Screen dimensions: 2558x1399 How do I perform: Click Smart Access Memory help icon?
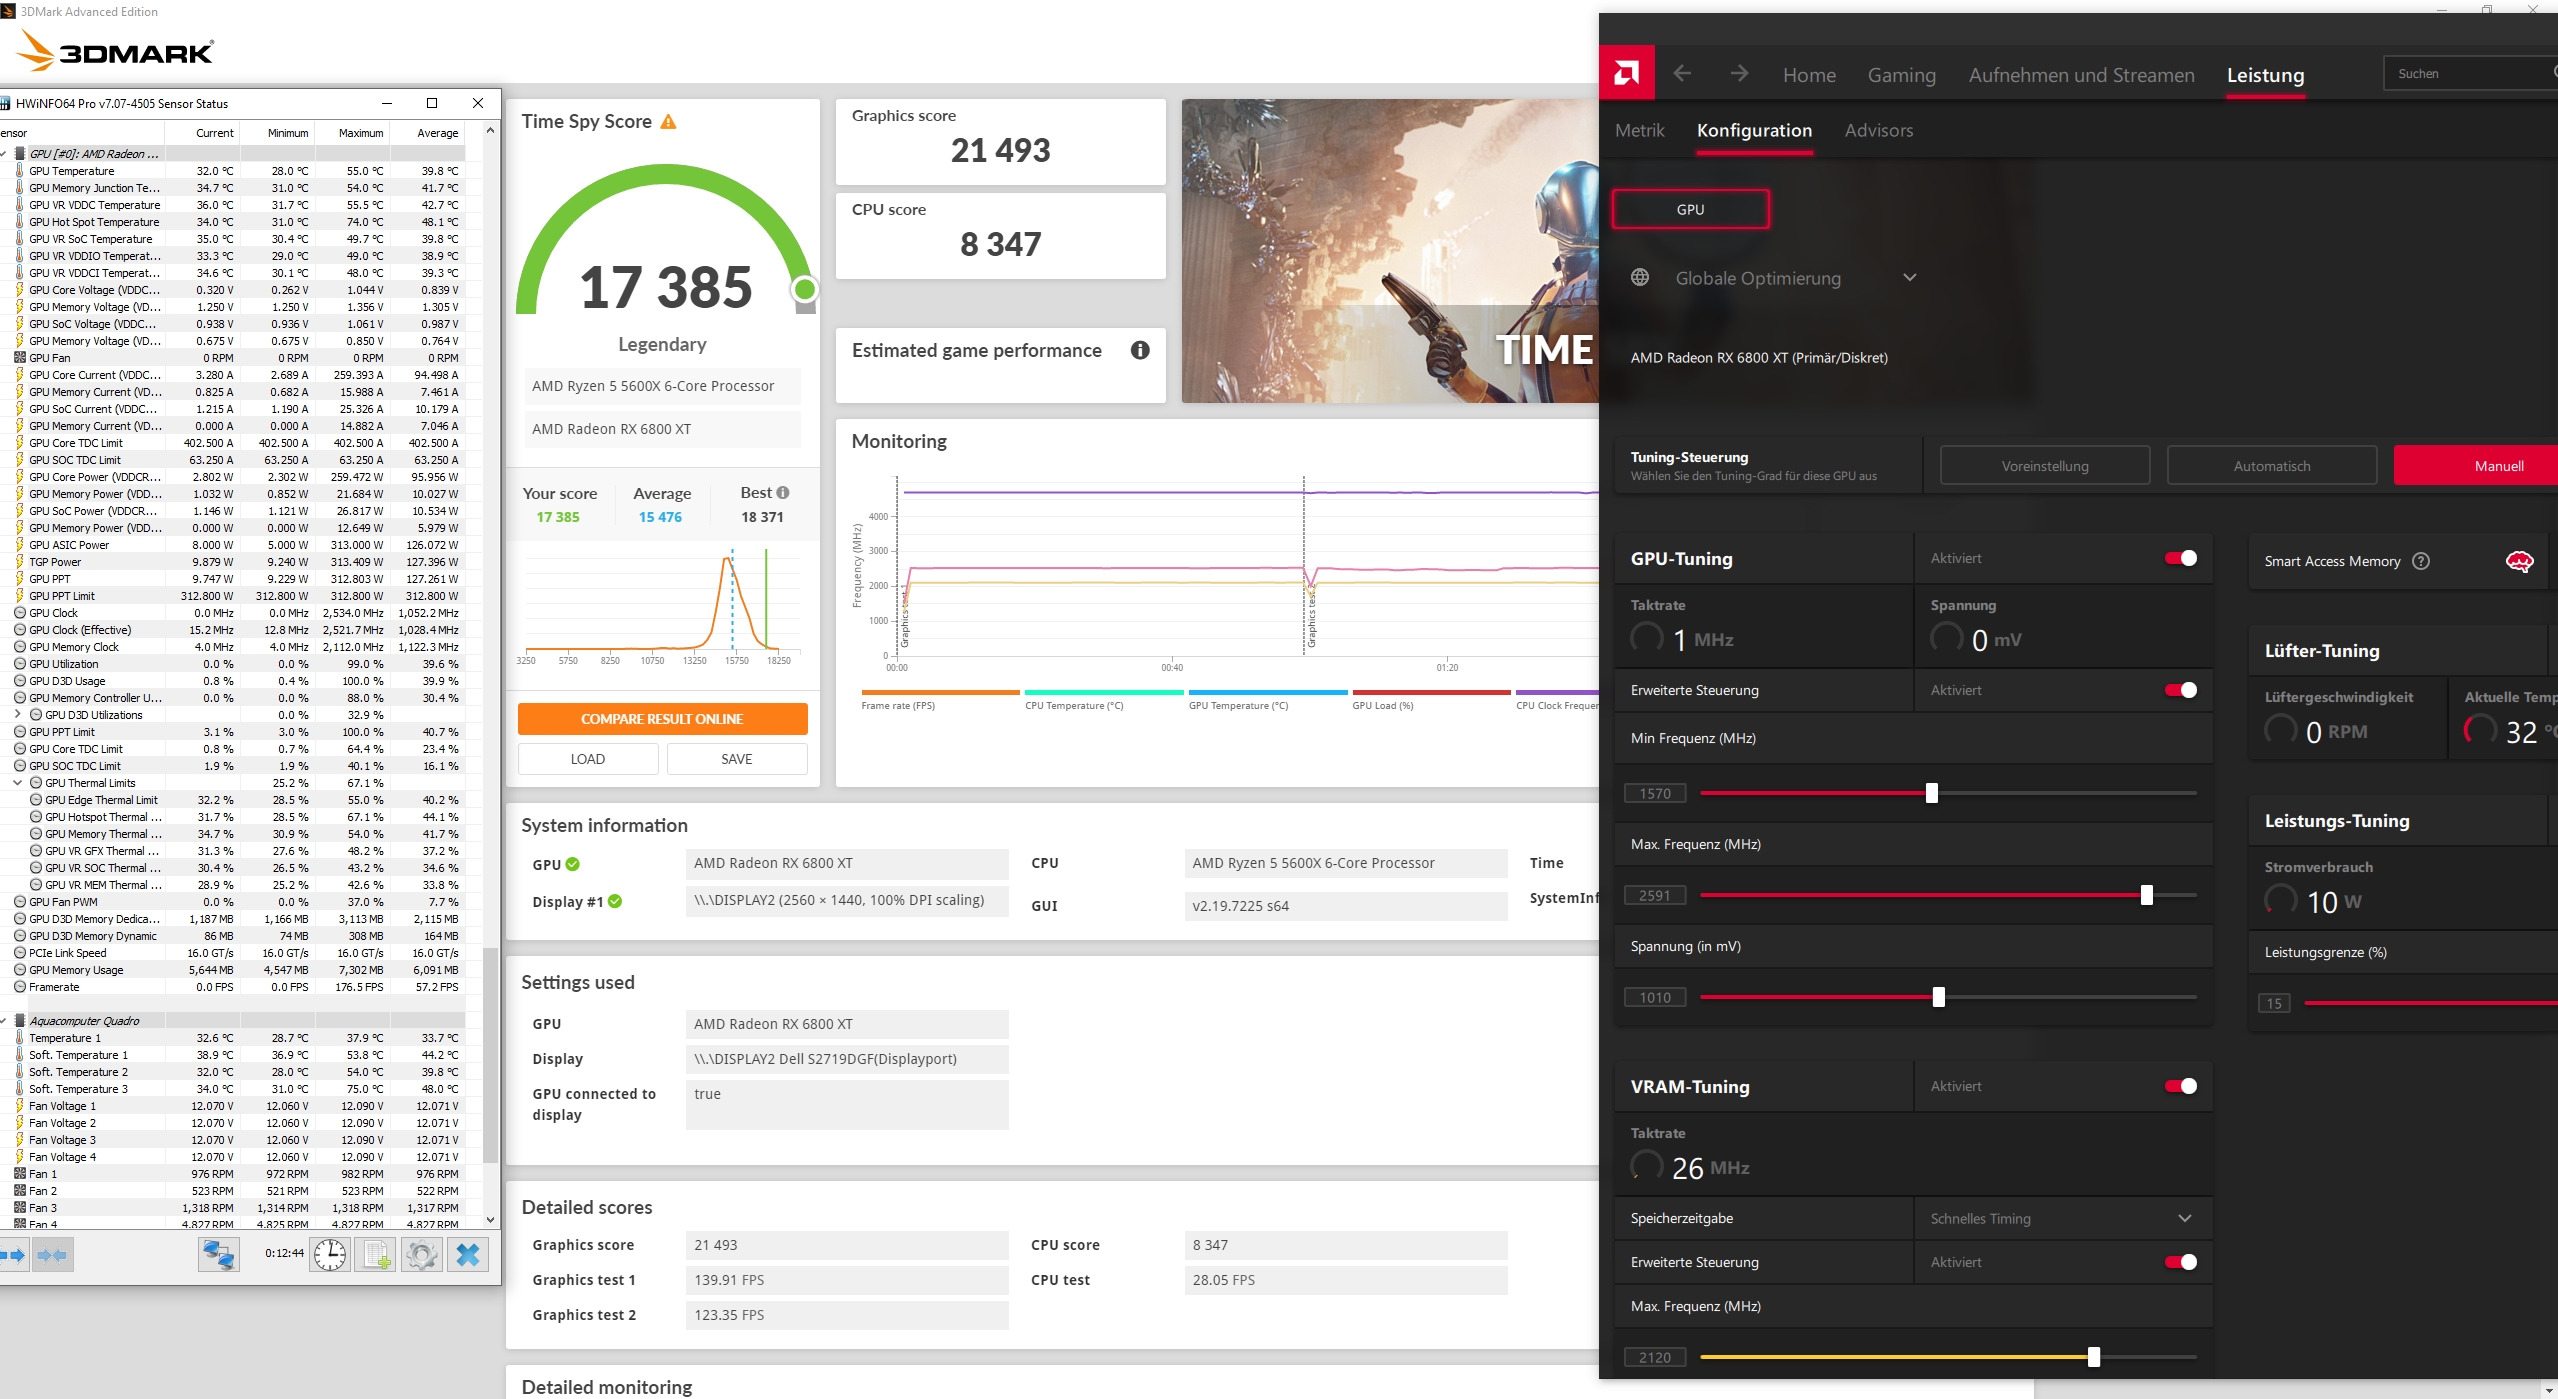coord(2421,561)
